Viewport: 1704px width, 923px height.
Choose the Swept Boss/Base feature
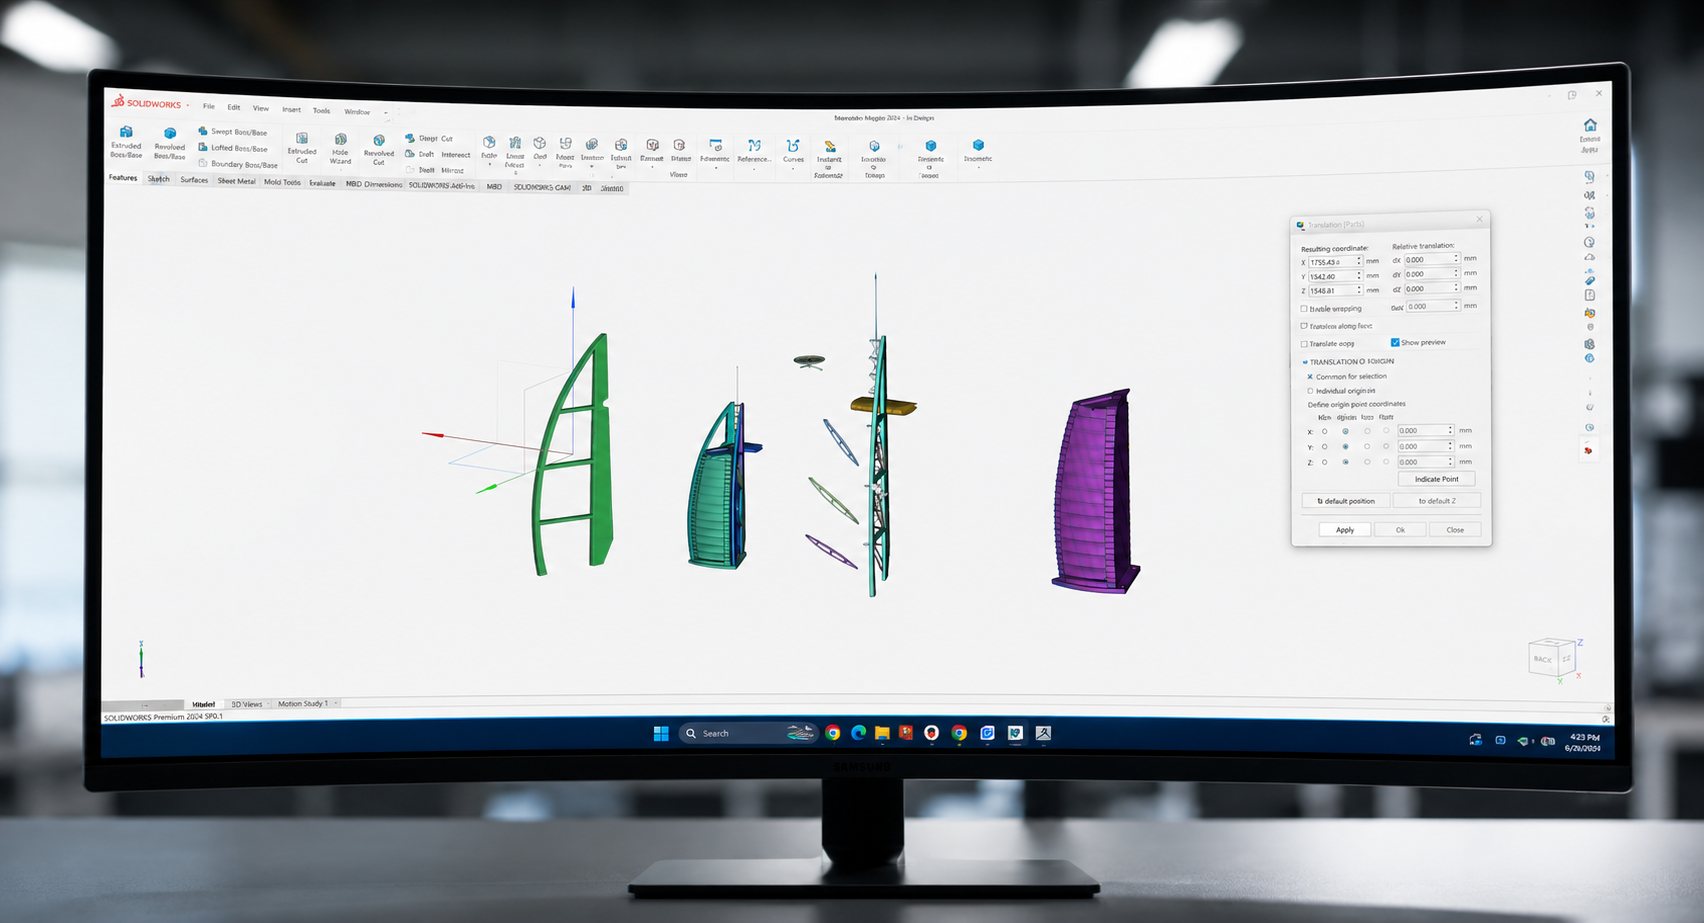point(233,132)
